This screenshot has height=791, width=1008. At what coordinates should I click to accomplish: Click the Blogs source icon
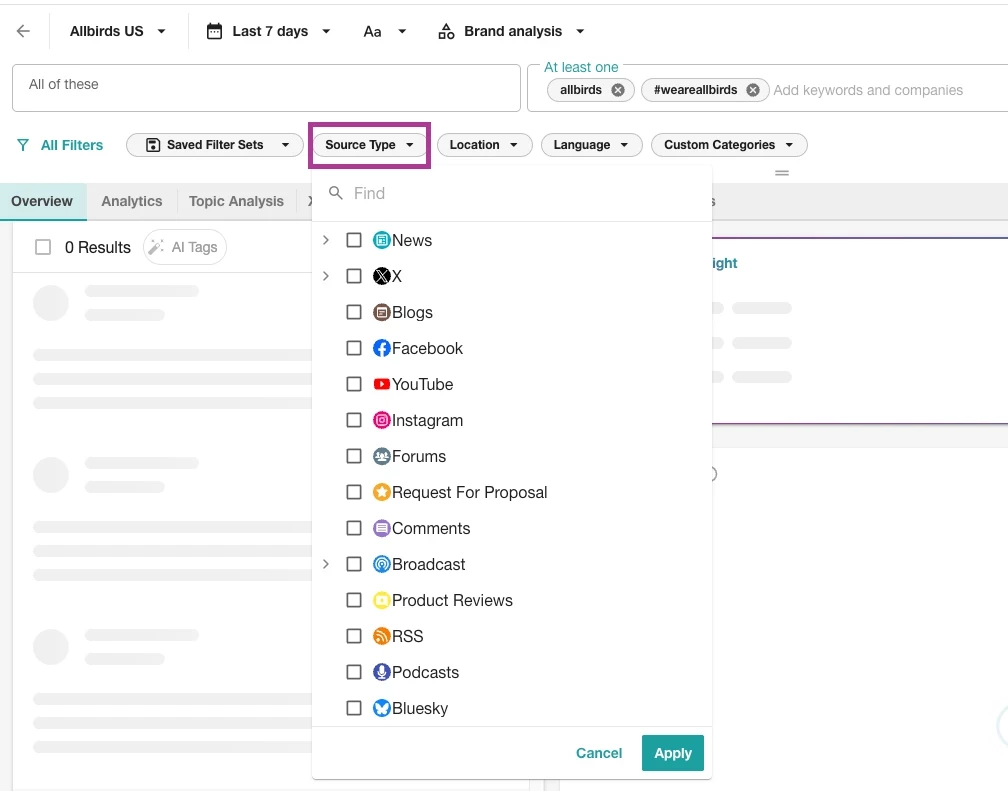tap(382, 312)
